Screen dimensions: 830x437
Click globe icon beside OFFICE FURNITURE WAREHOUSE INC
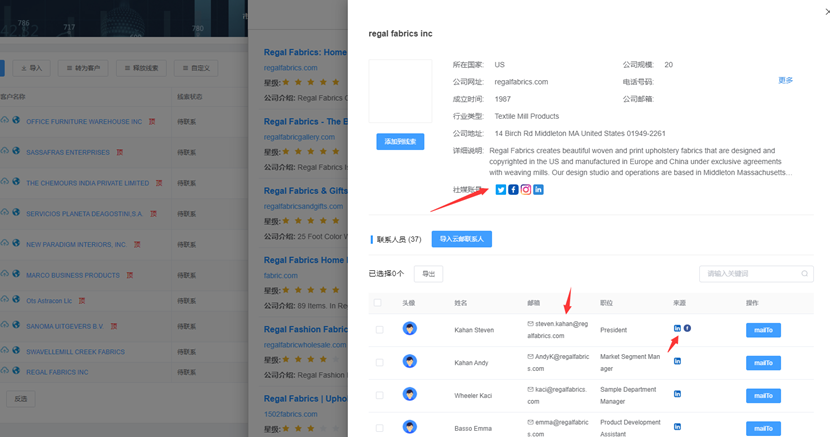[x=16, y=120]
